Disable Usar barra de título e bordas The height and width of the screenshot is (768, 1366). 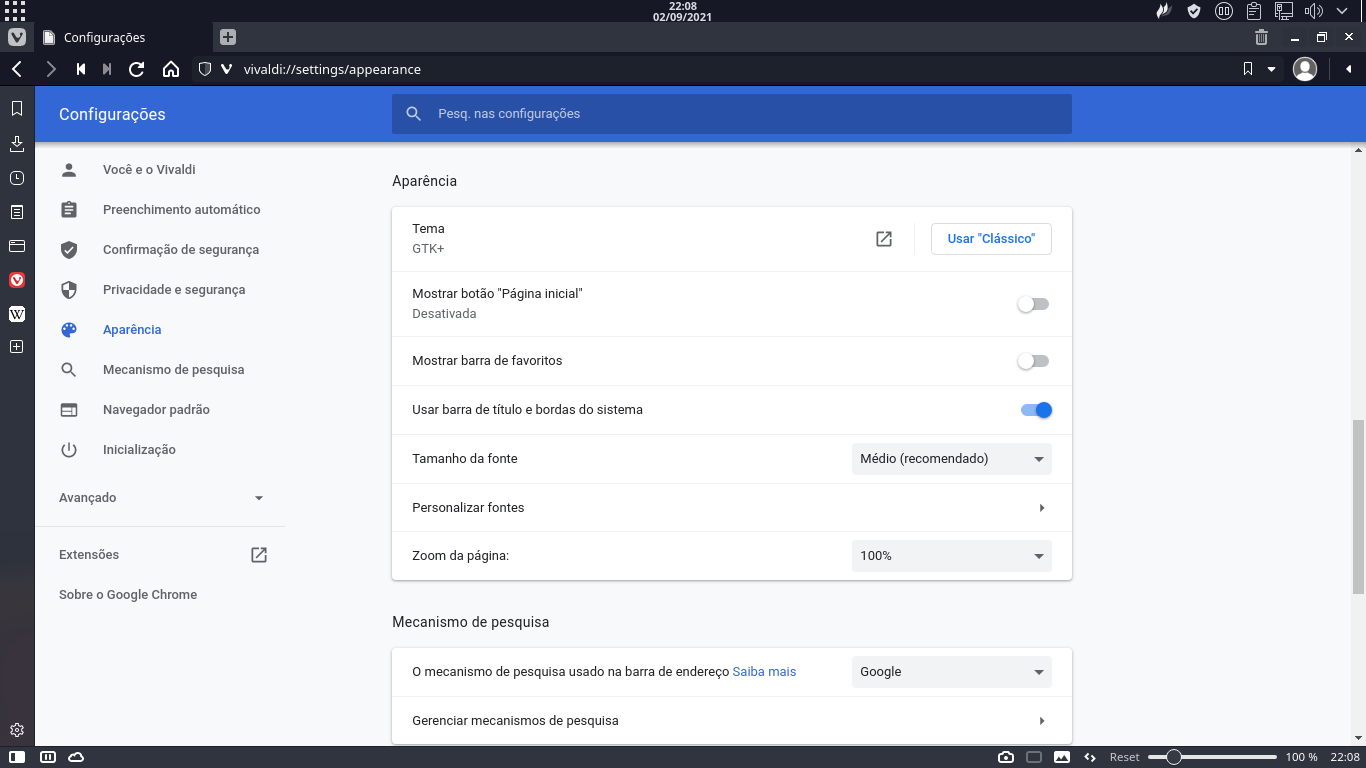click(x=1036, y=410)
